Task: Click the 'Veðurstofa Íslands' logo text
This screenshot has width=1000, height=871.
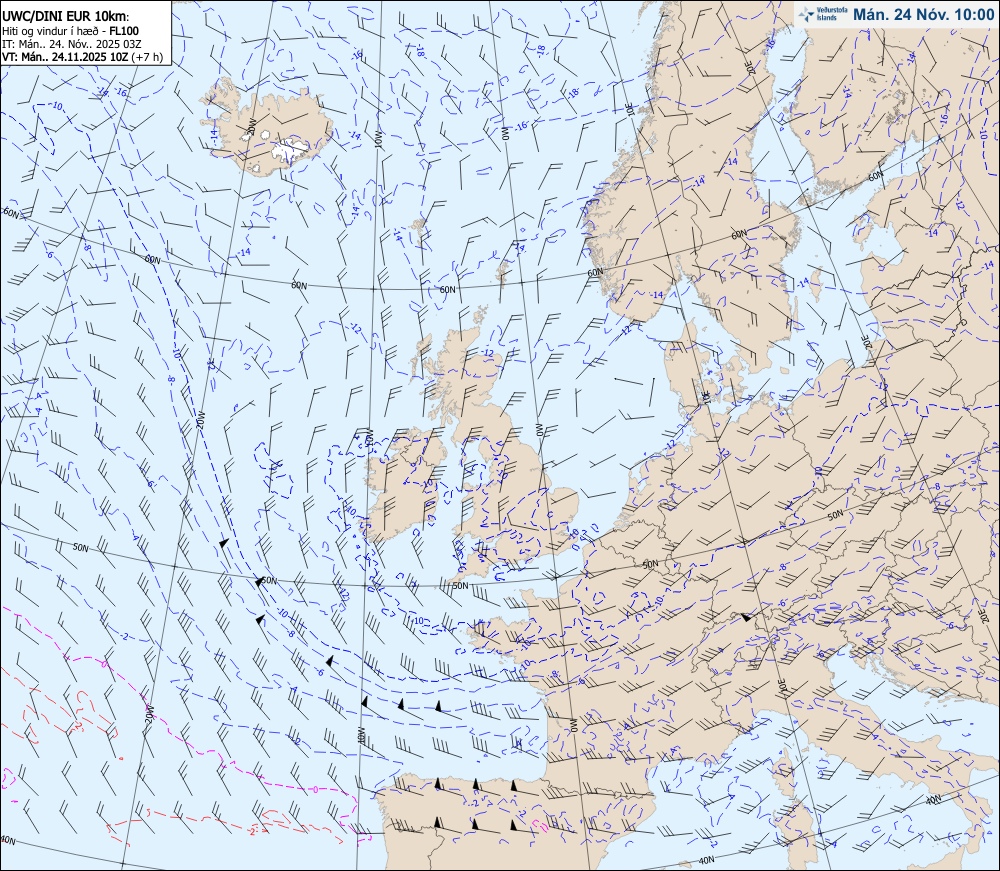Action: pos(832,14)
